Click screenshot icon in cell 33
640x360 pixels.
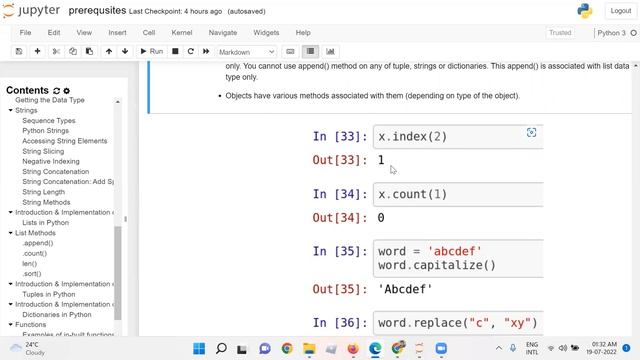click(531, 132)
